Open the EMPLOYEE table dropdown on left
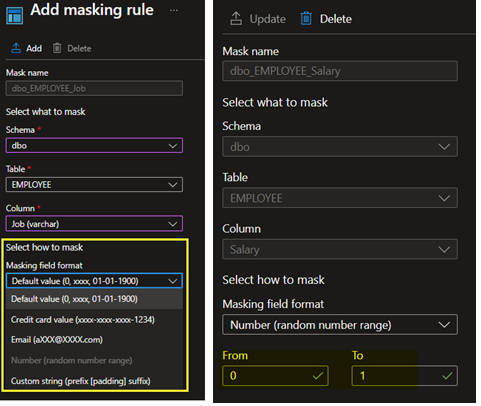Viewport: 481px width, 406px height. click(x=94, y=185)
